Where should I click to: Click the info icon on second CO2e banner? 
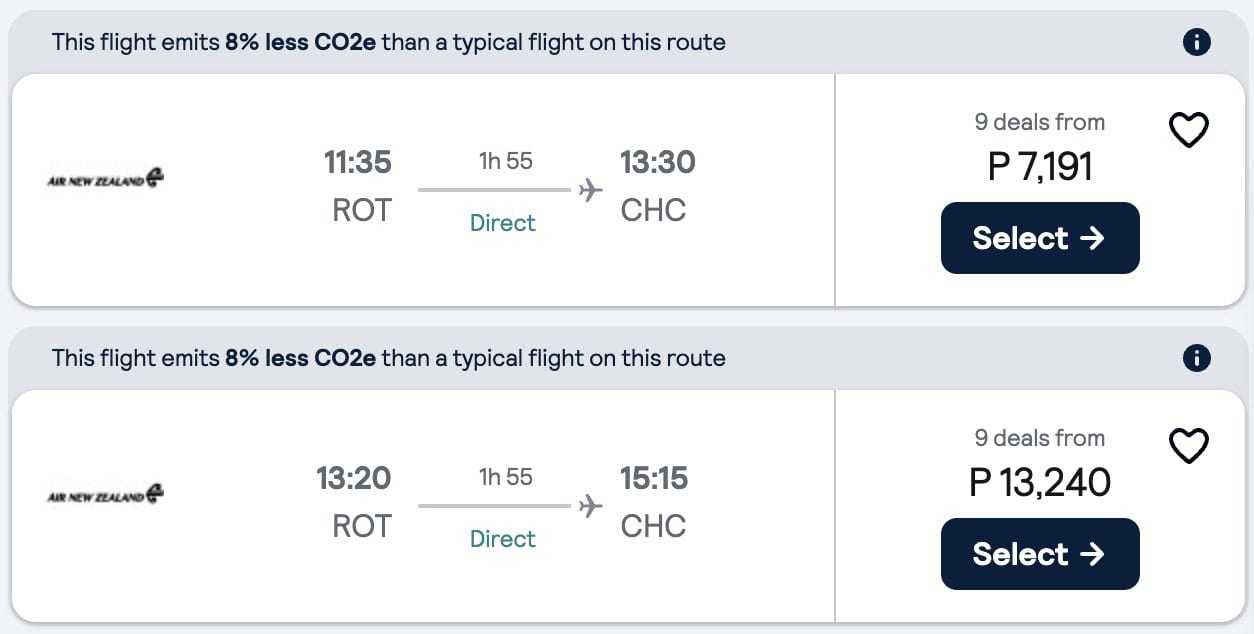[1196, 357]
